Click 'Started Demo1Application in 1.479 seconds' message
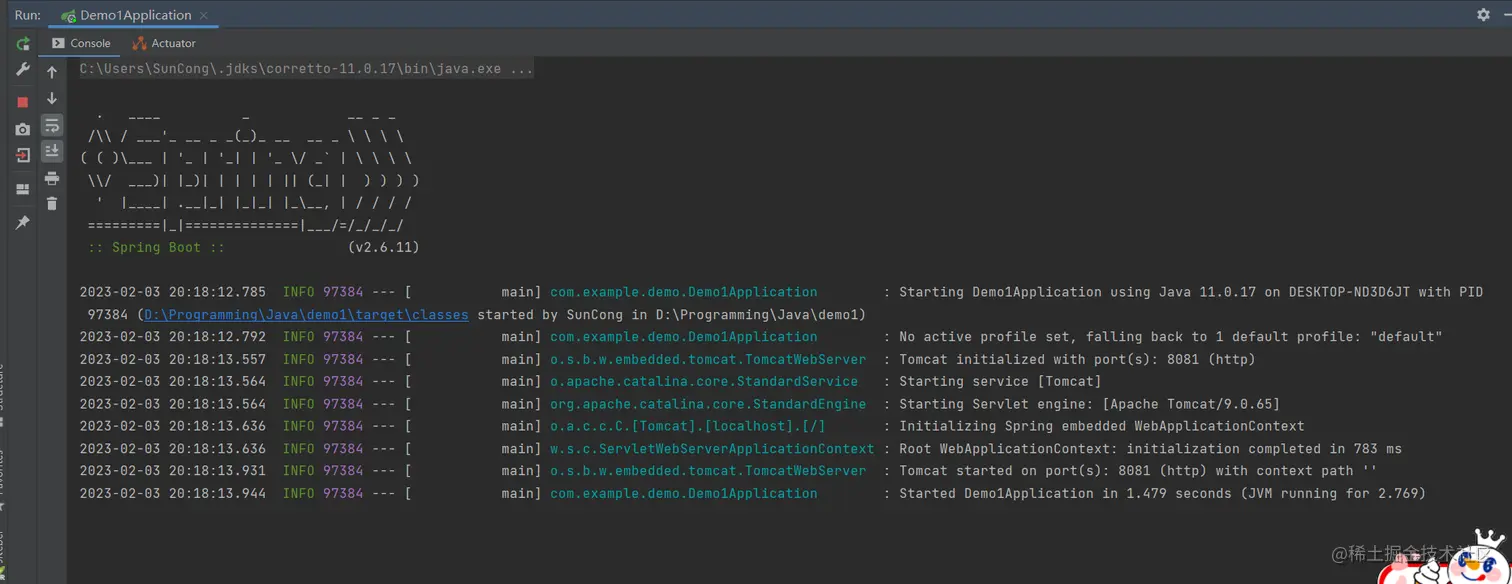Image resolution: width=1512 pixels, height=584 pixels. point(1162,493)
